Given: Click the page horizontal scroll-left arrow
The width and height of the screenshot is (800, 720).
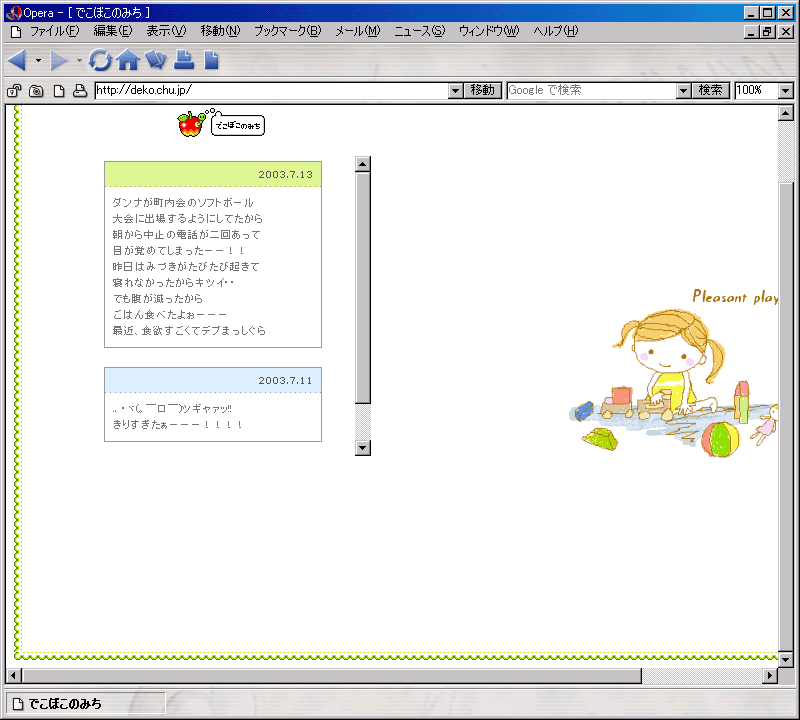Looking at the screenshot, I should pos(14,676).
